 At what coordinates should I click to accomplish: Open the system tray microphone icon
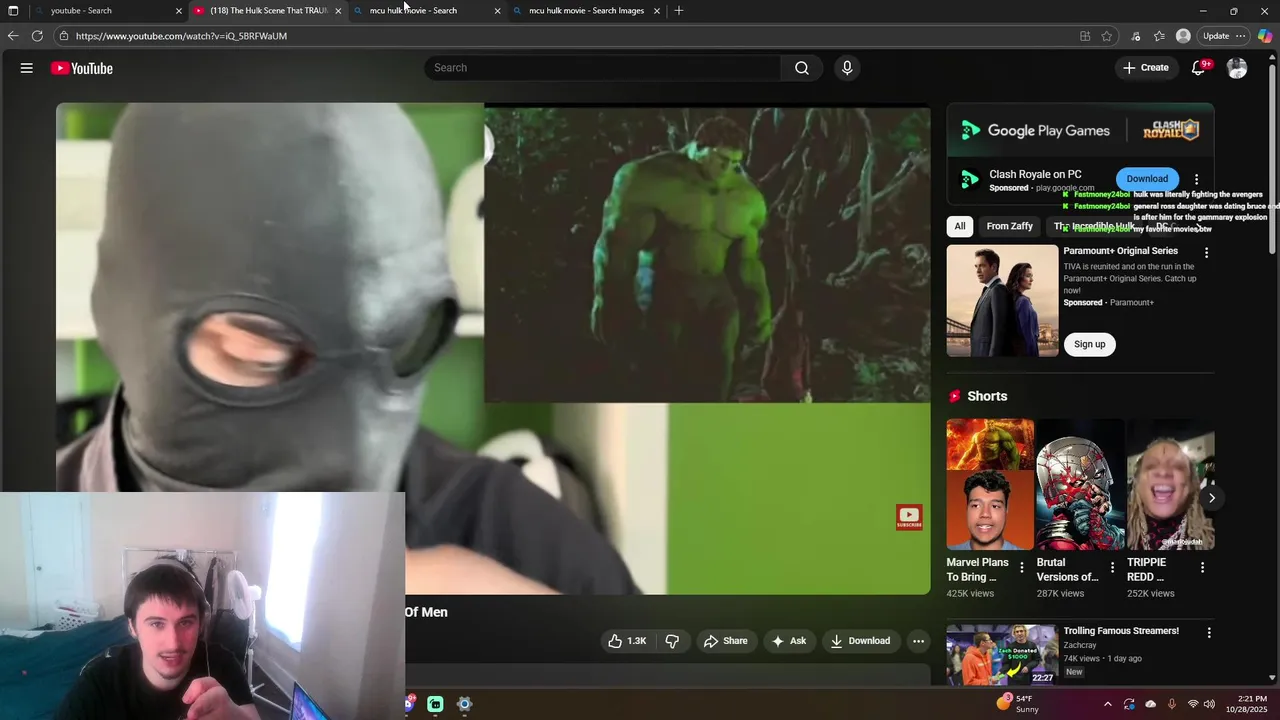[1172, 704]
